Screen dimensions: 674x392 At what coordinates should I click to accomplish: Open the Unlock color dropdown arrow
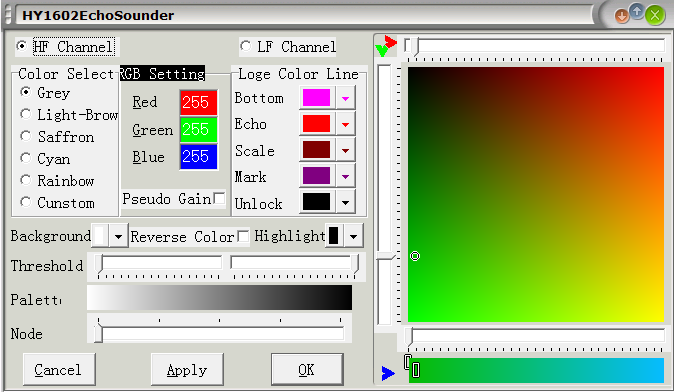pos(345,202)
